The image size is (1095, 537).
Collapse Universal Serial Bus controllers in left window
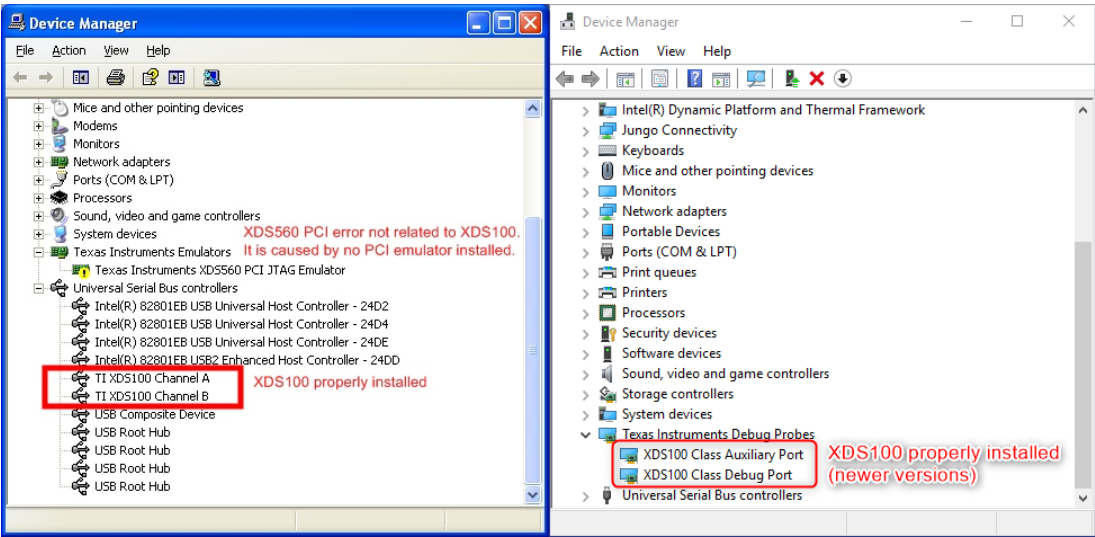(38, 288)
